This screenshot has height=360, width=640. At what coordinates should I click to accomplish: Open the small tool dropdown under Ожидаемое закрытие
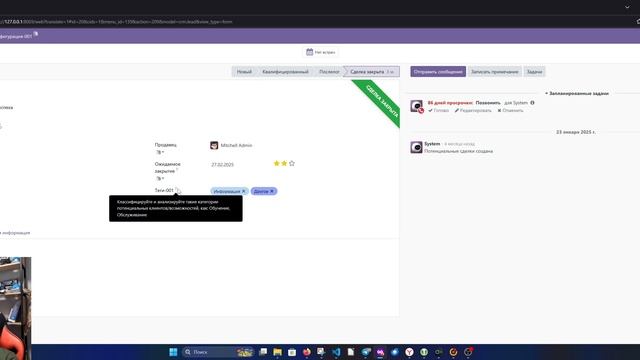[x=160, y=178]
